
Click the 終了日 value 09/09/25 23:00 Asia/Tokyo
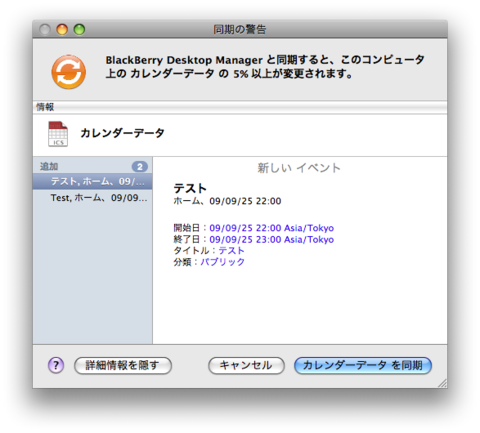(271, 239)
